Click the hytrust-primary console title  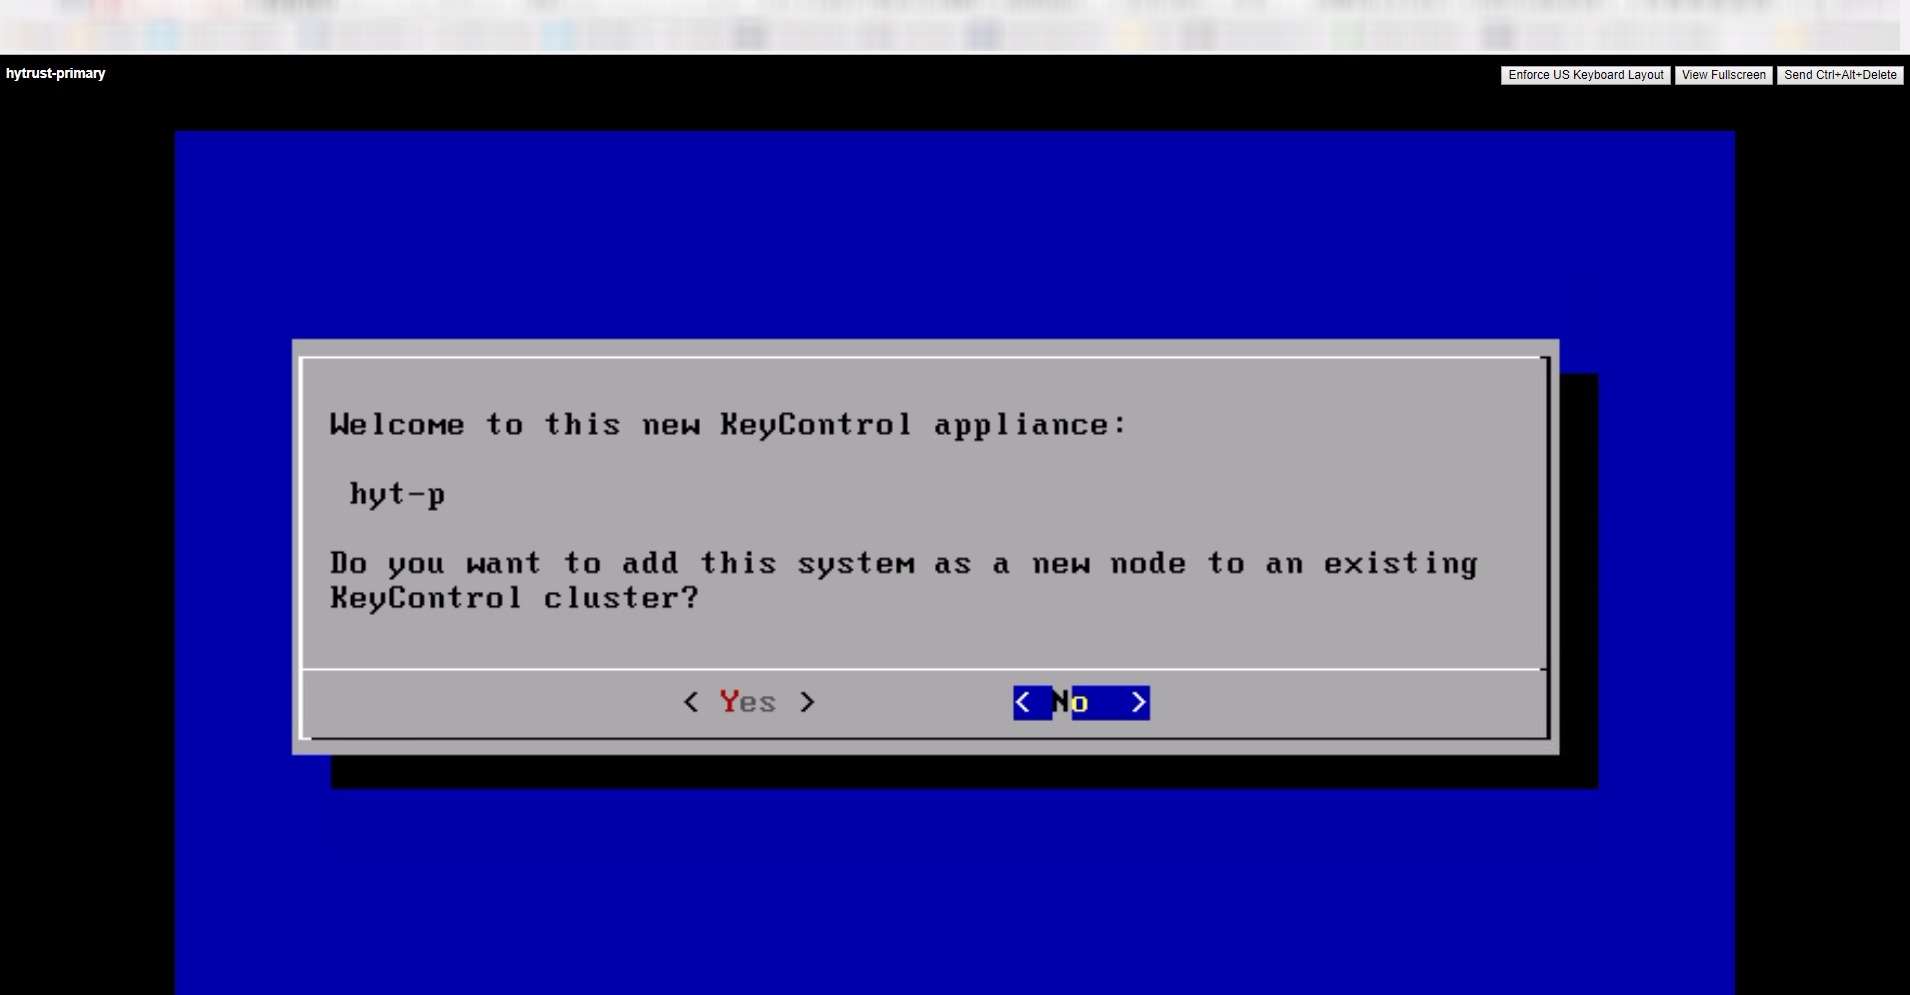click(x=55, y=73)
